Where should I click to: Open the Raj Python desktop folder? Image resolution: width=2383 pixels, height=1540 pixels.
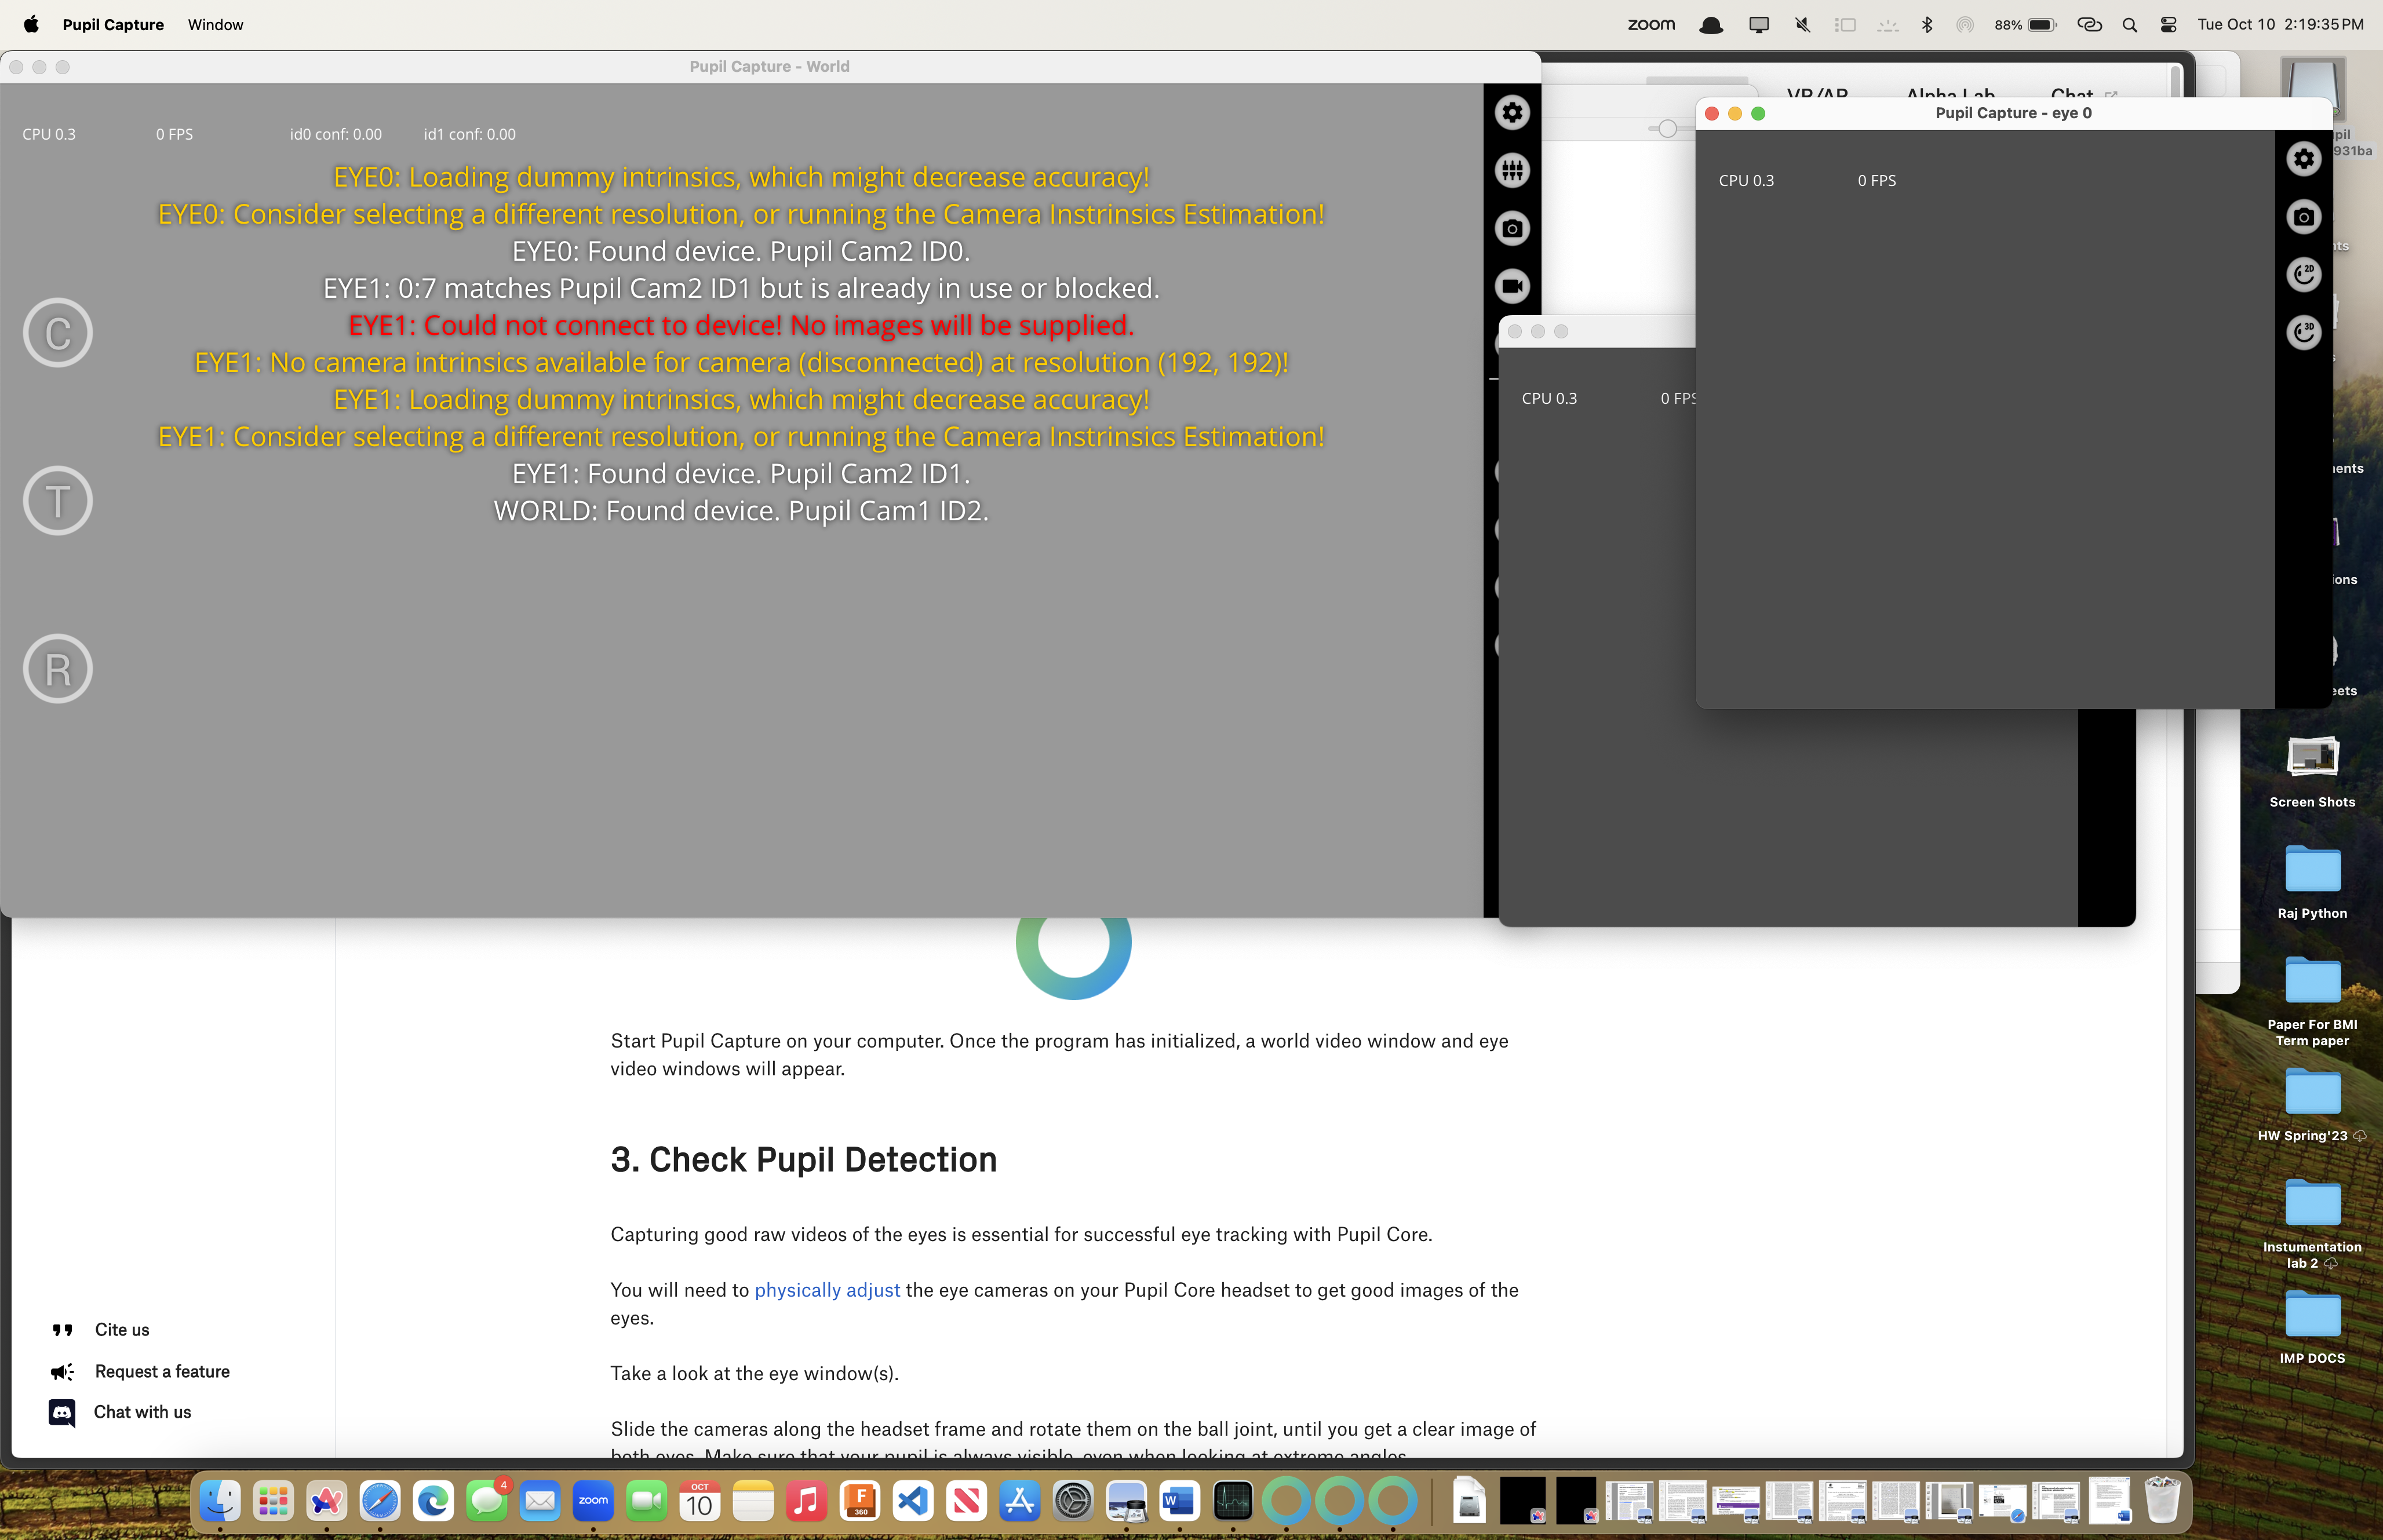2312,882
